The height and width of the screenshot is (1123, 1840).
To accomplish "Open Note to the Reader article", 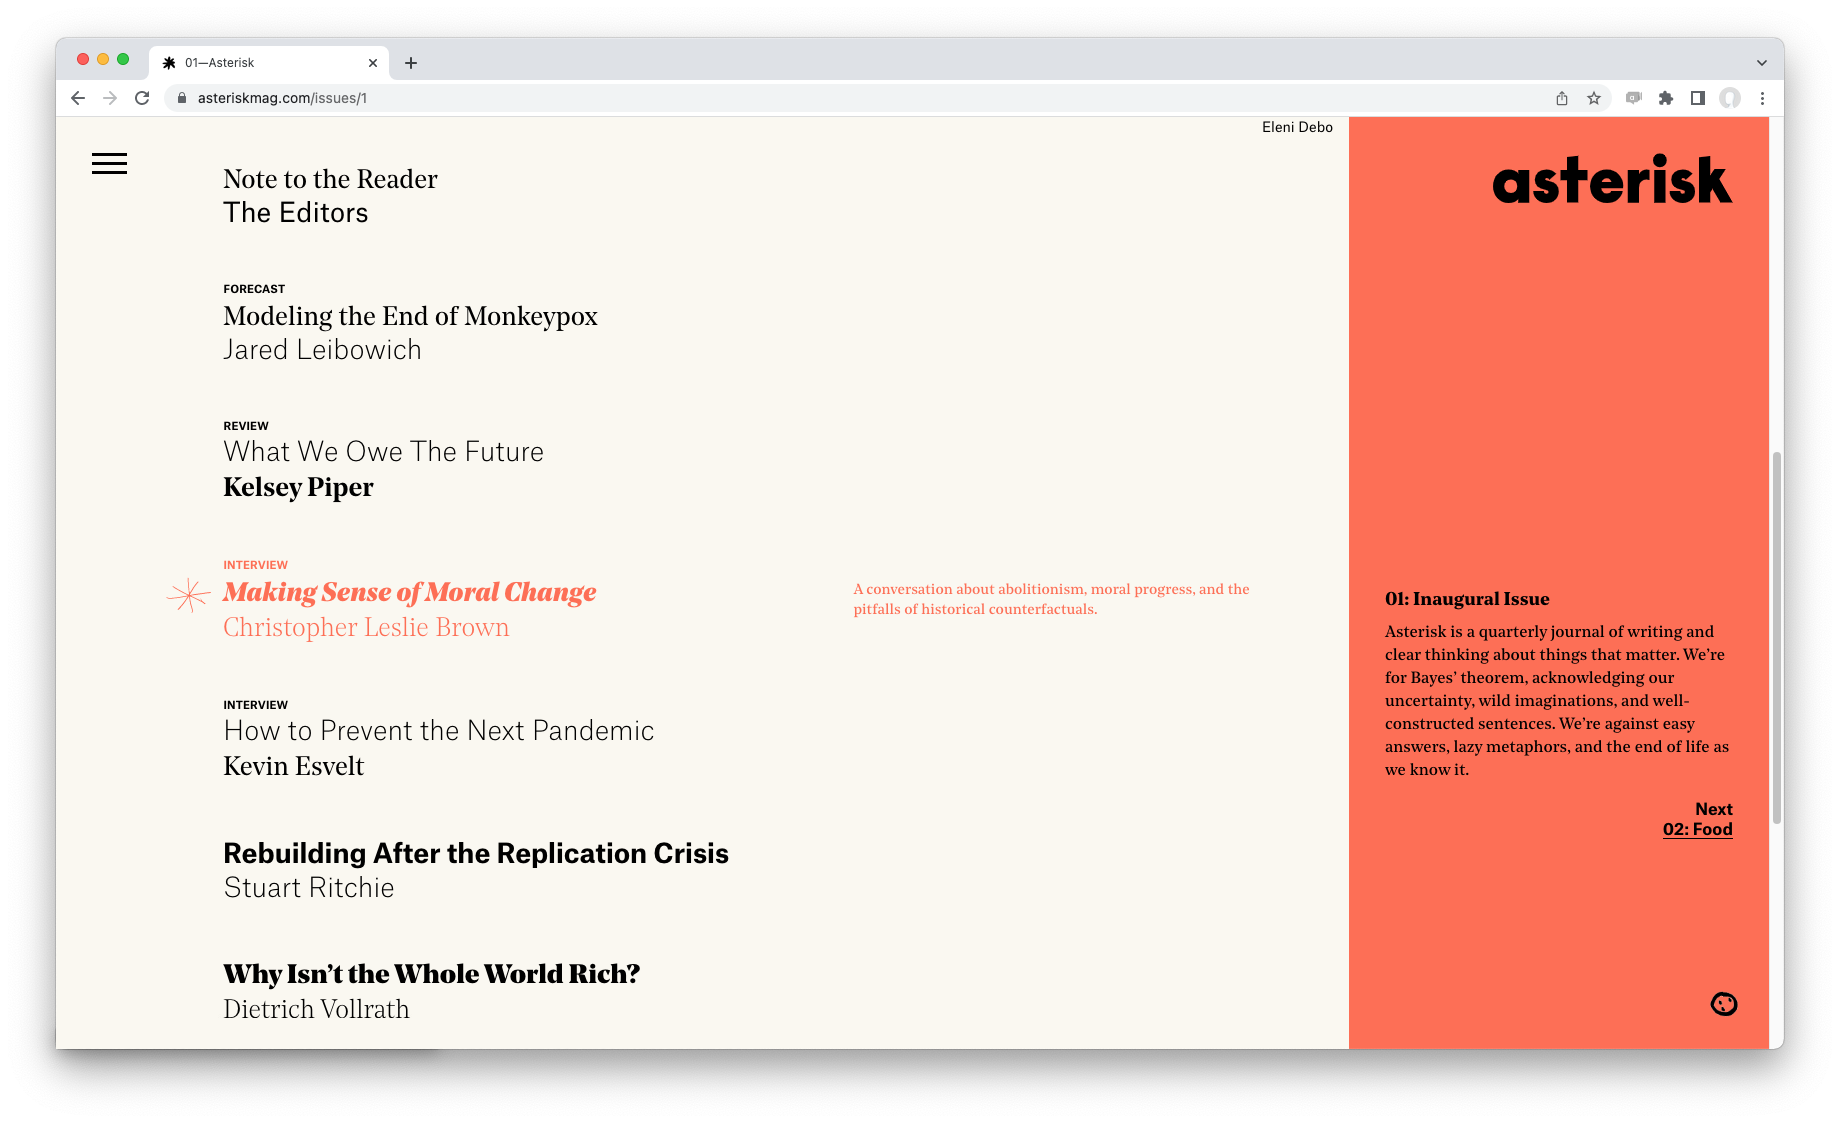I will pyautogui.click(x=330, y=179).
